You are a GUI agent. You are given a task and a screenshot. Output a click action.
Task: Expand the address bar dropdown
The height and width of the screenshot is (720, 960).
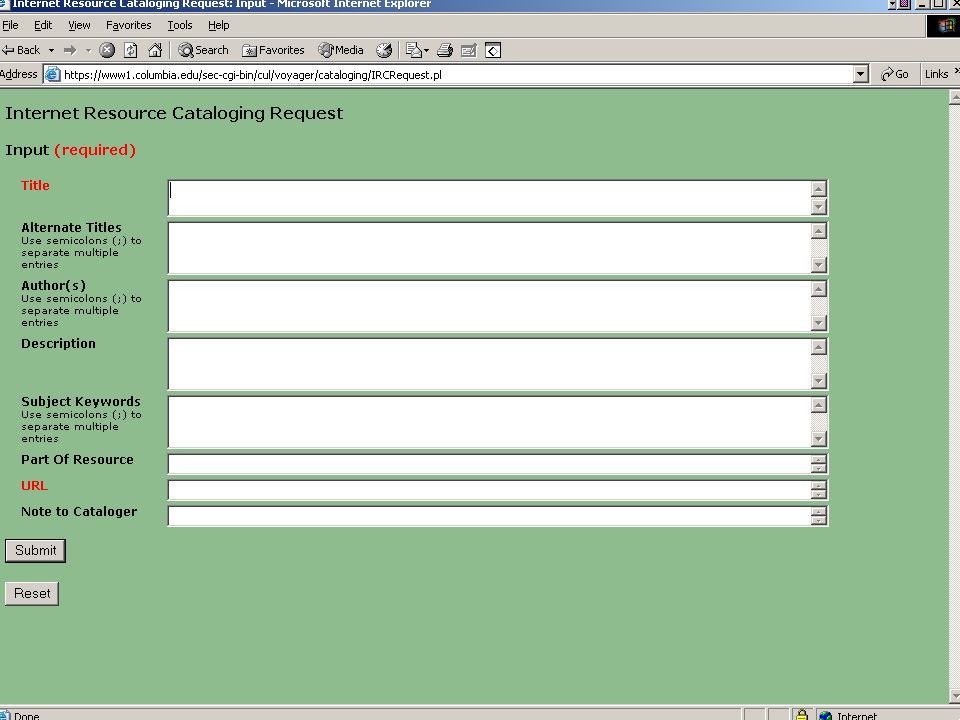(x=860, y=75)
